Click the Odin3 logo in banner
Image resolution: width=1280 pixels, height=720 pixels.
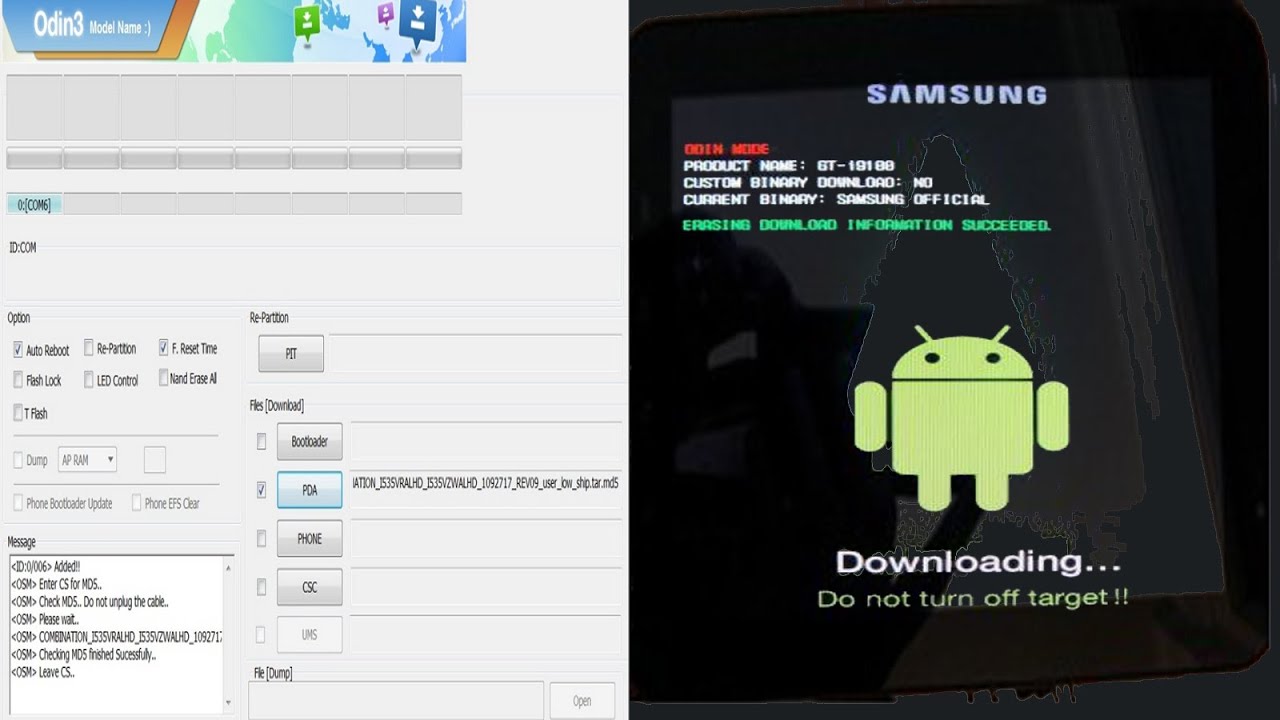(x=58, y=25)
